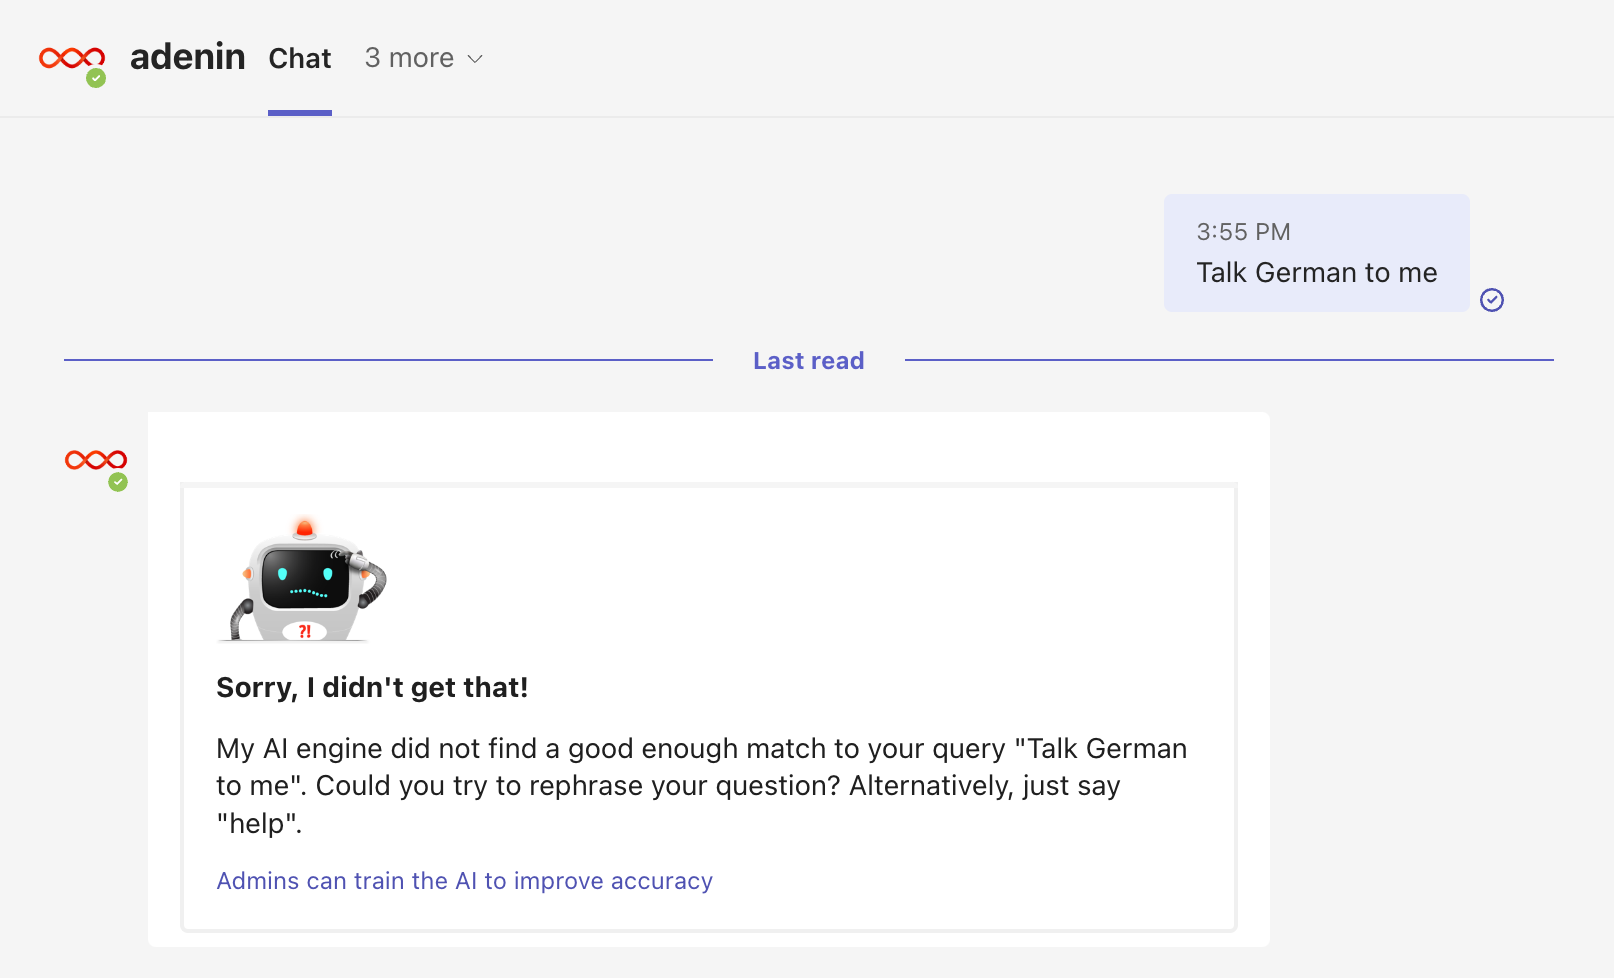Screen dimensions: 1614x978
Task: Click the "?!" badge on the robot
Action: pyautogui.click(x=304, y=631)
